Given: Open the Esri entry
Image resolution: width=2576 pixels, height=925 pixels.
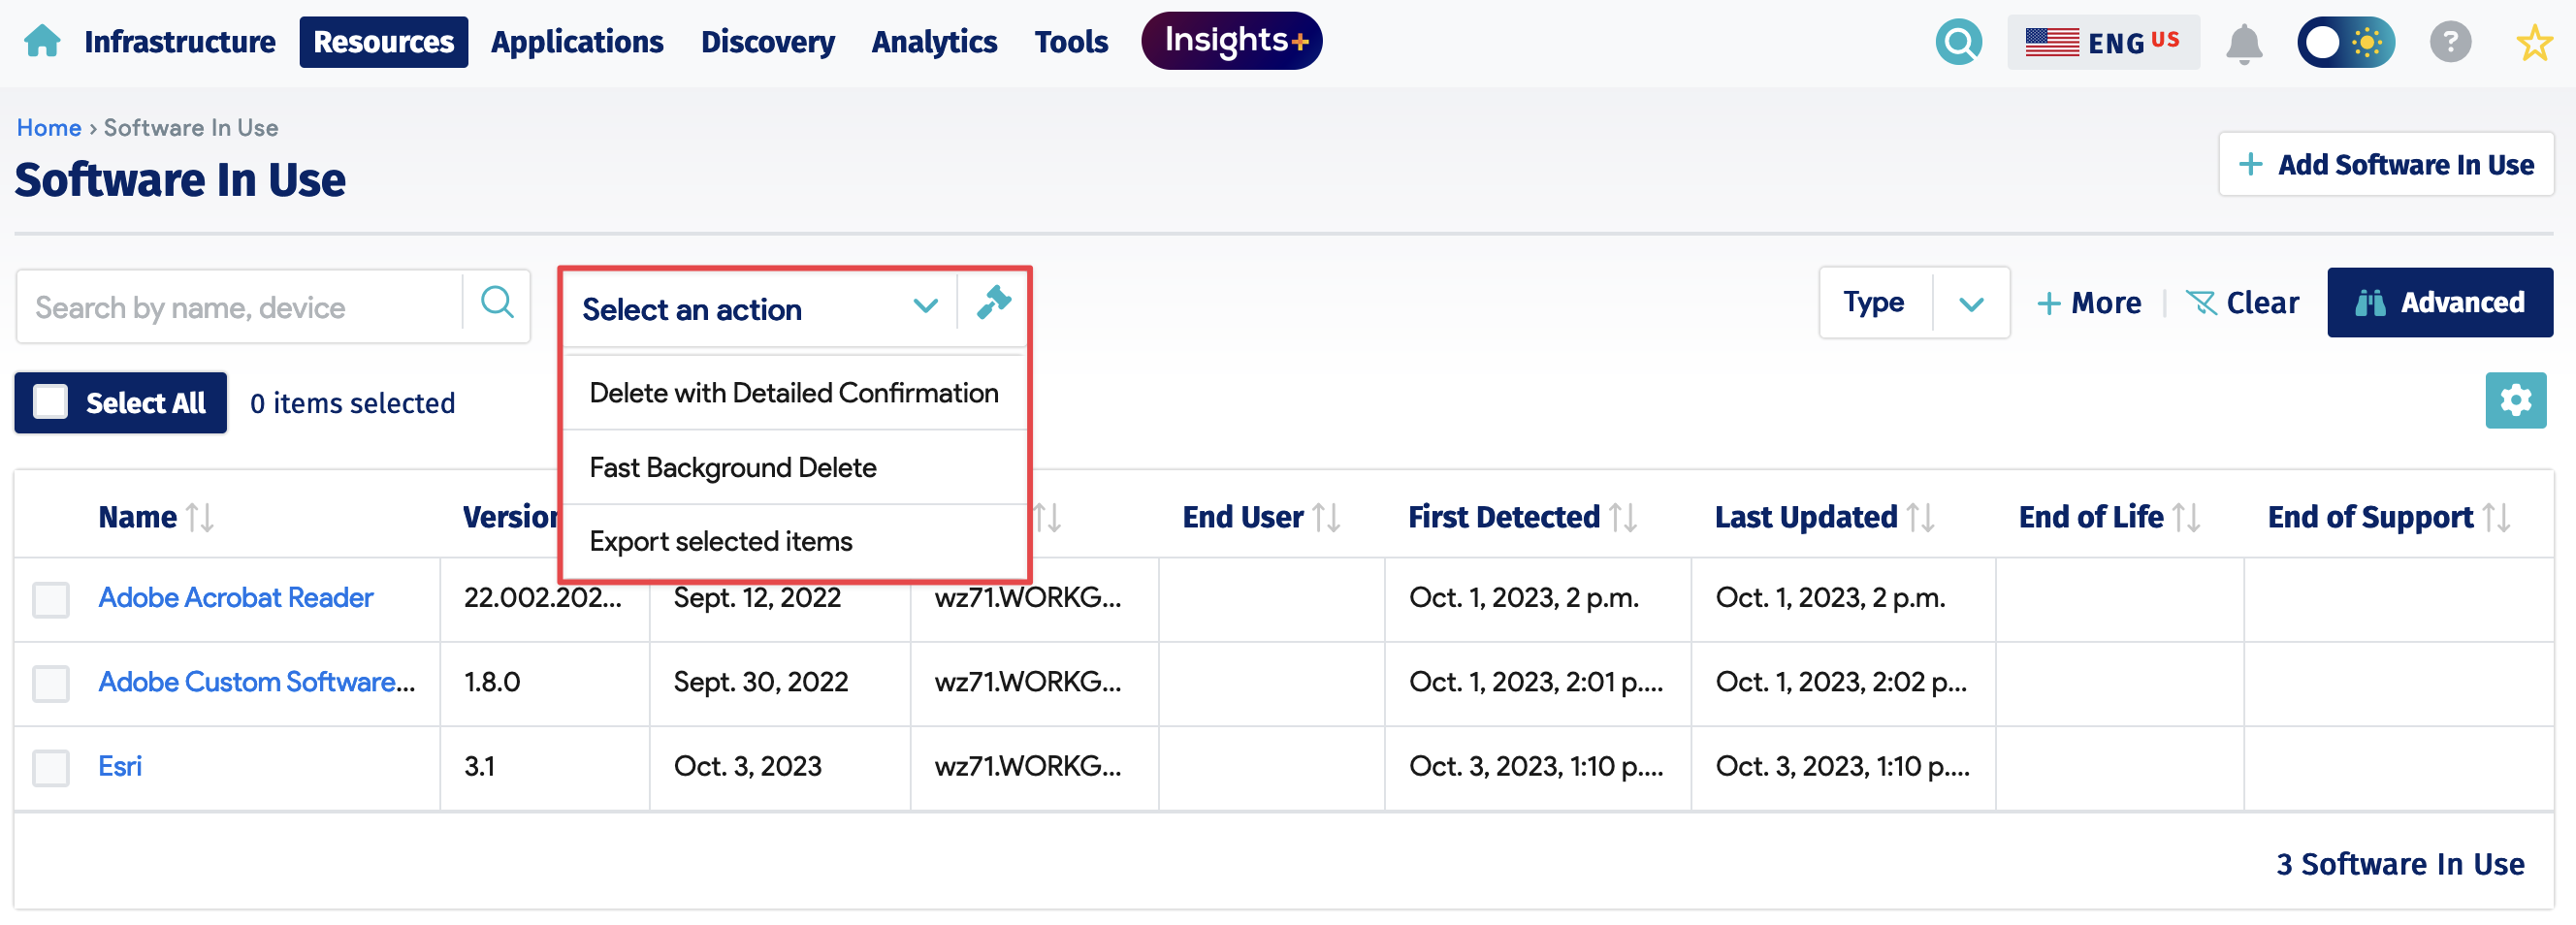Looking at the screenshot, I should click(x=120, y=766).
